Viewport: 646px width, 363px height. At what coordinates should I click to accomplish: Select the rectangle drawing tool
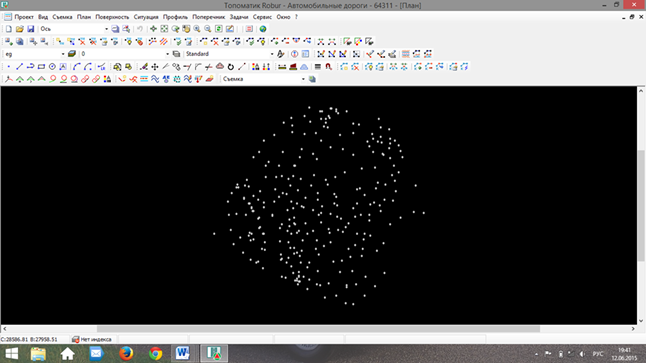41,66
